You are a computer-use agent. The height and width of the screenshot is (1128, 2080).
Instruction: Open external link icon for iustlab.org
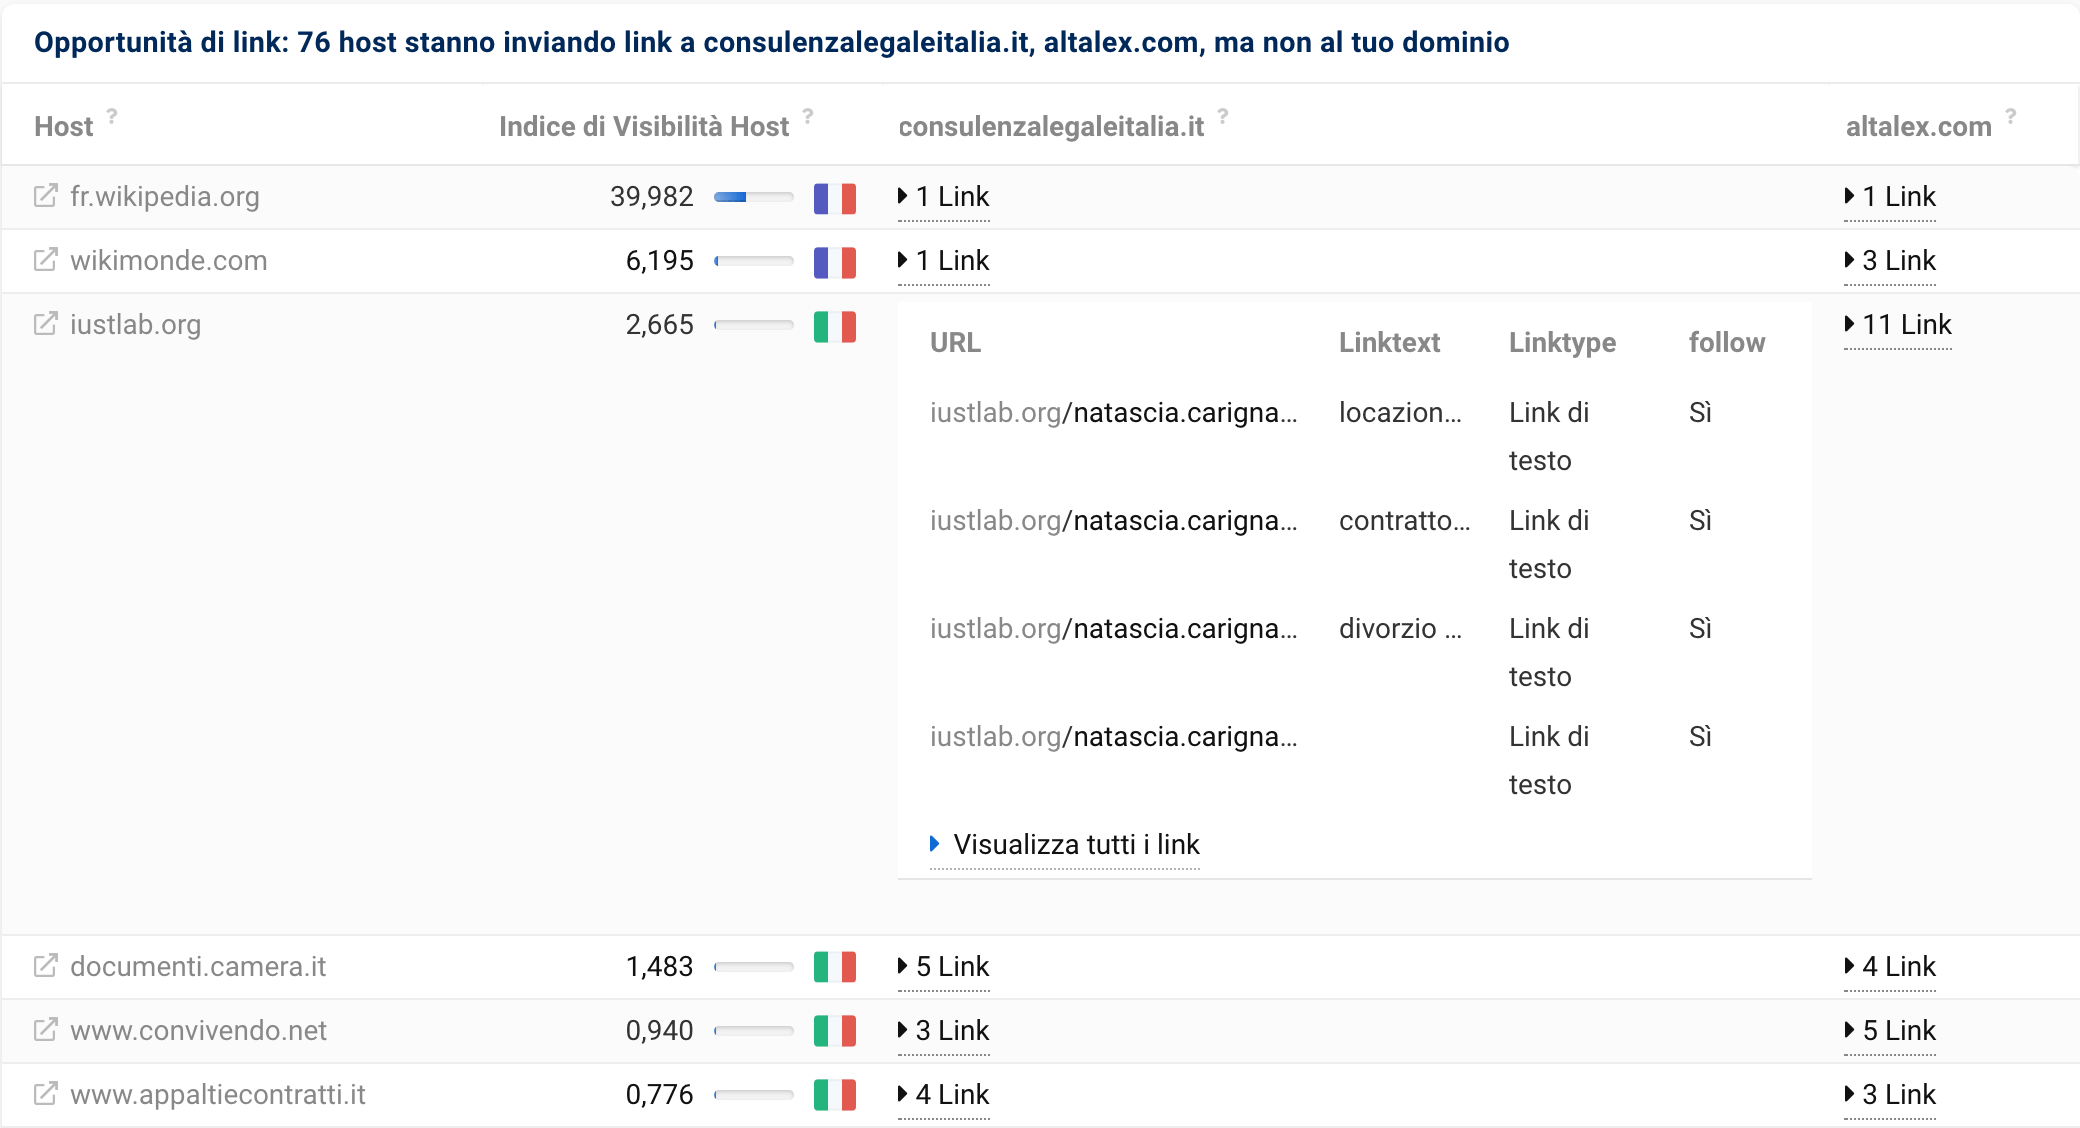(x=46, y=324)
